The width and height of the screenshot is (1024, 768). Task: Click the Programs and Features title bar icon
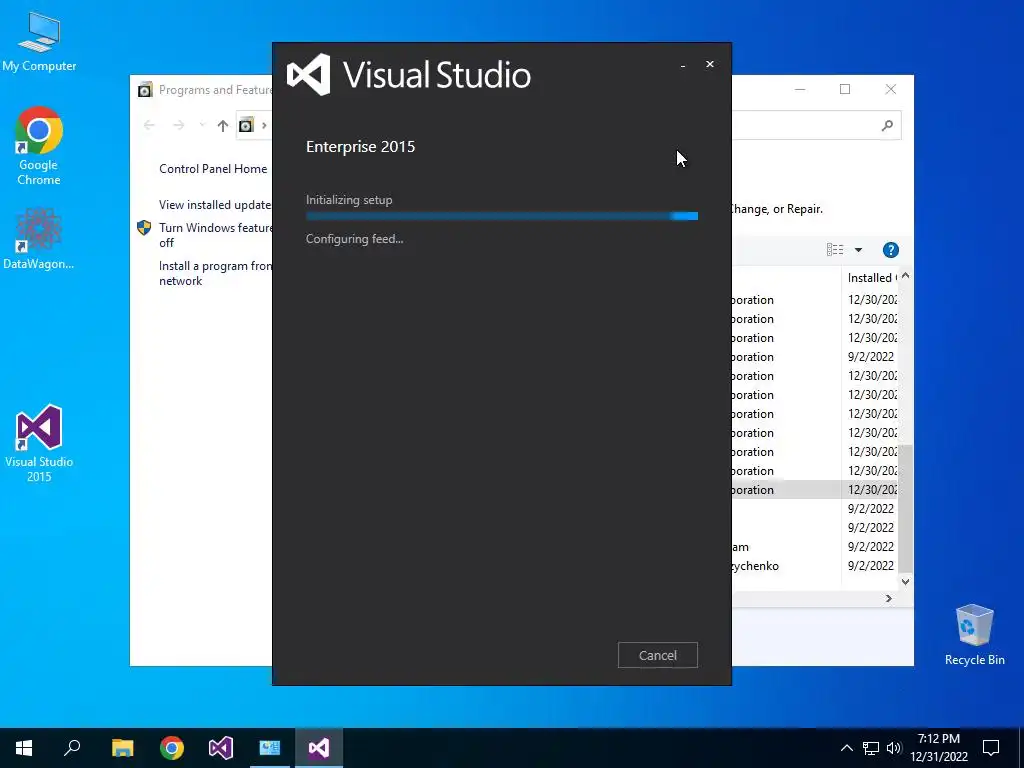pyautogui.click(x=145, y=89)
